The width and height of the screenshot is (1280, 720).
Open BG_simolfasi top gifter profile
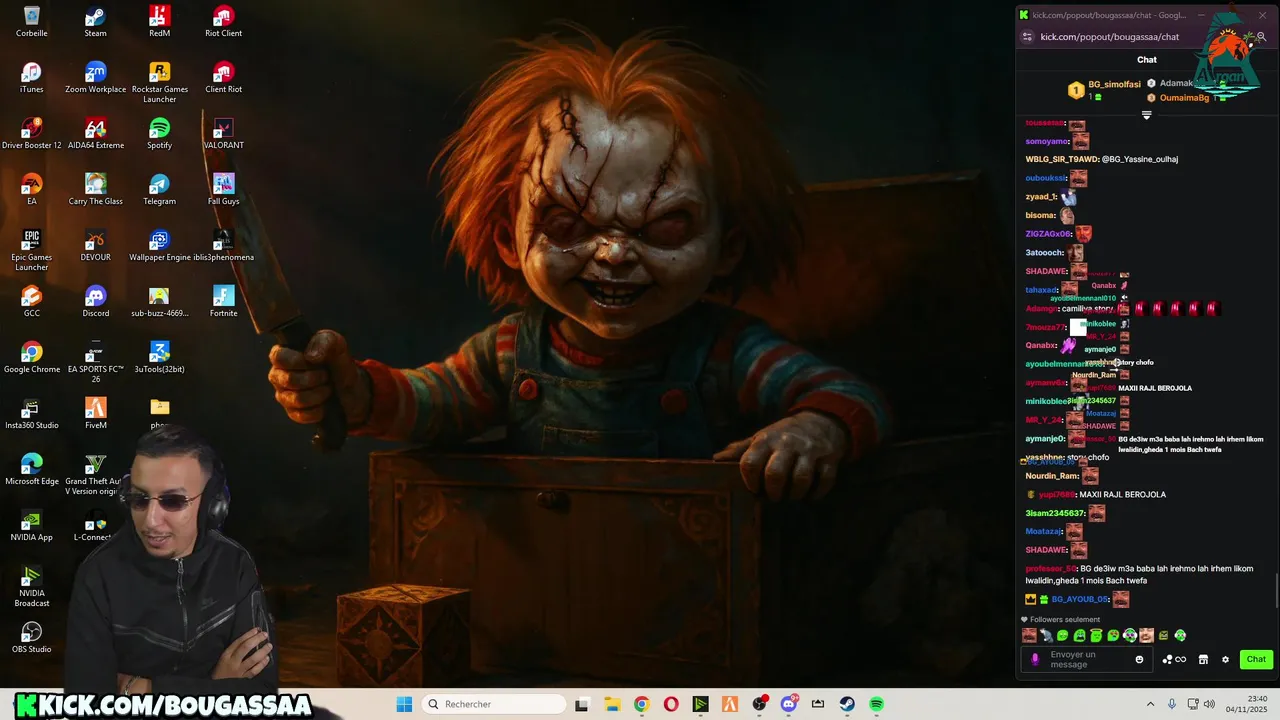click(1105, 90)
